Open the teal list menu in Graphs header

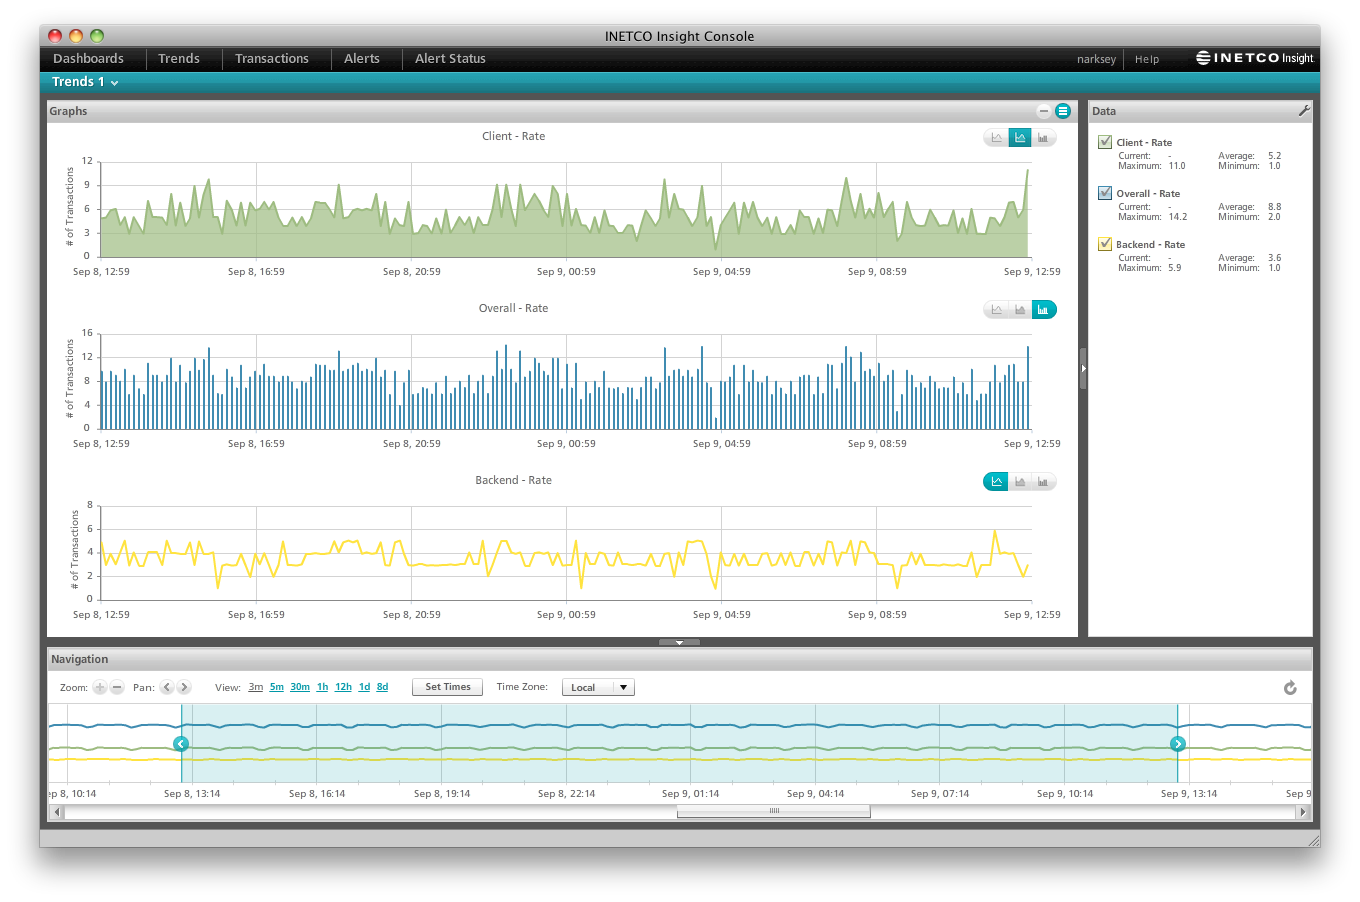[1063, 111]
